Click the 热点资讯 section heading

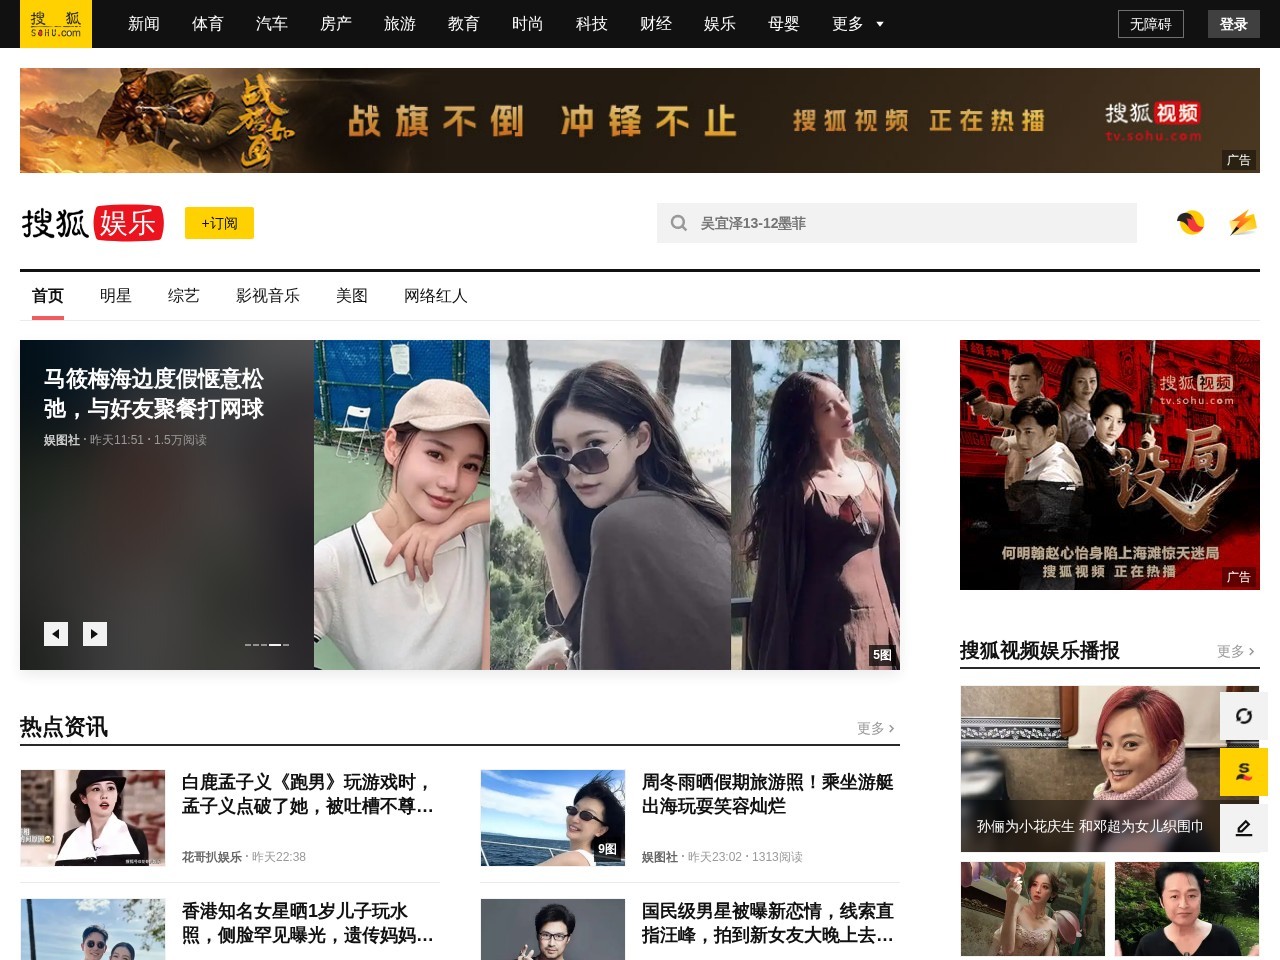64,727
